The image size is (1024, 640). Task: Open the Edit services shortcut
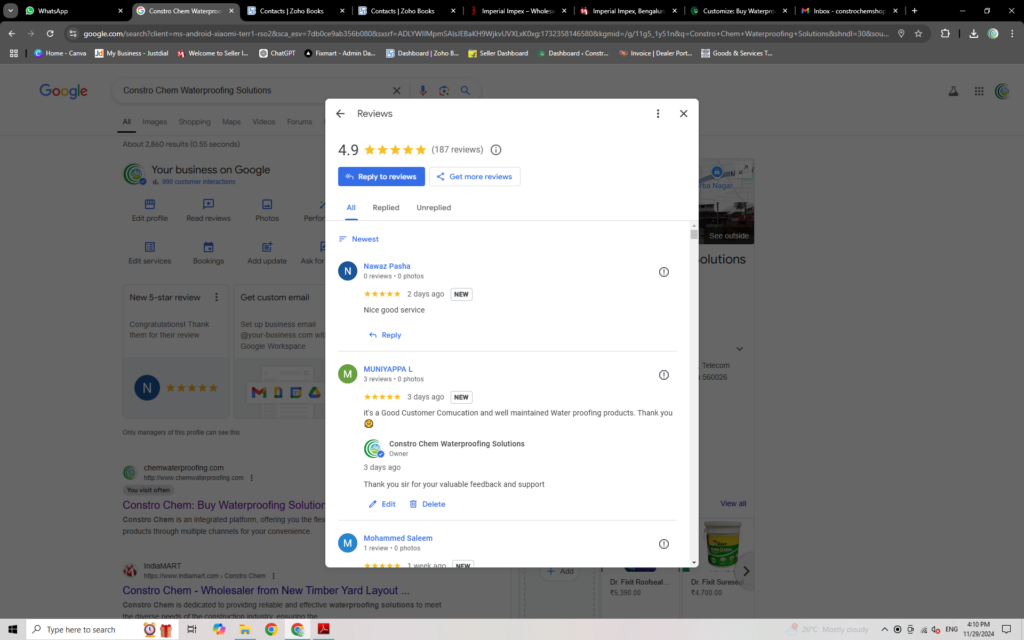click(150, 253)
